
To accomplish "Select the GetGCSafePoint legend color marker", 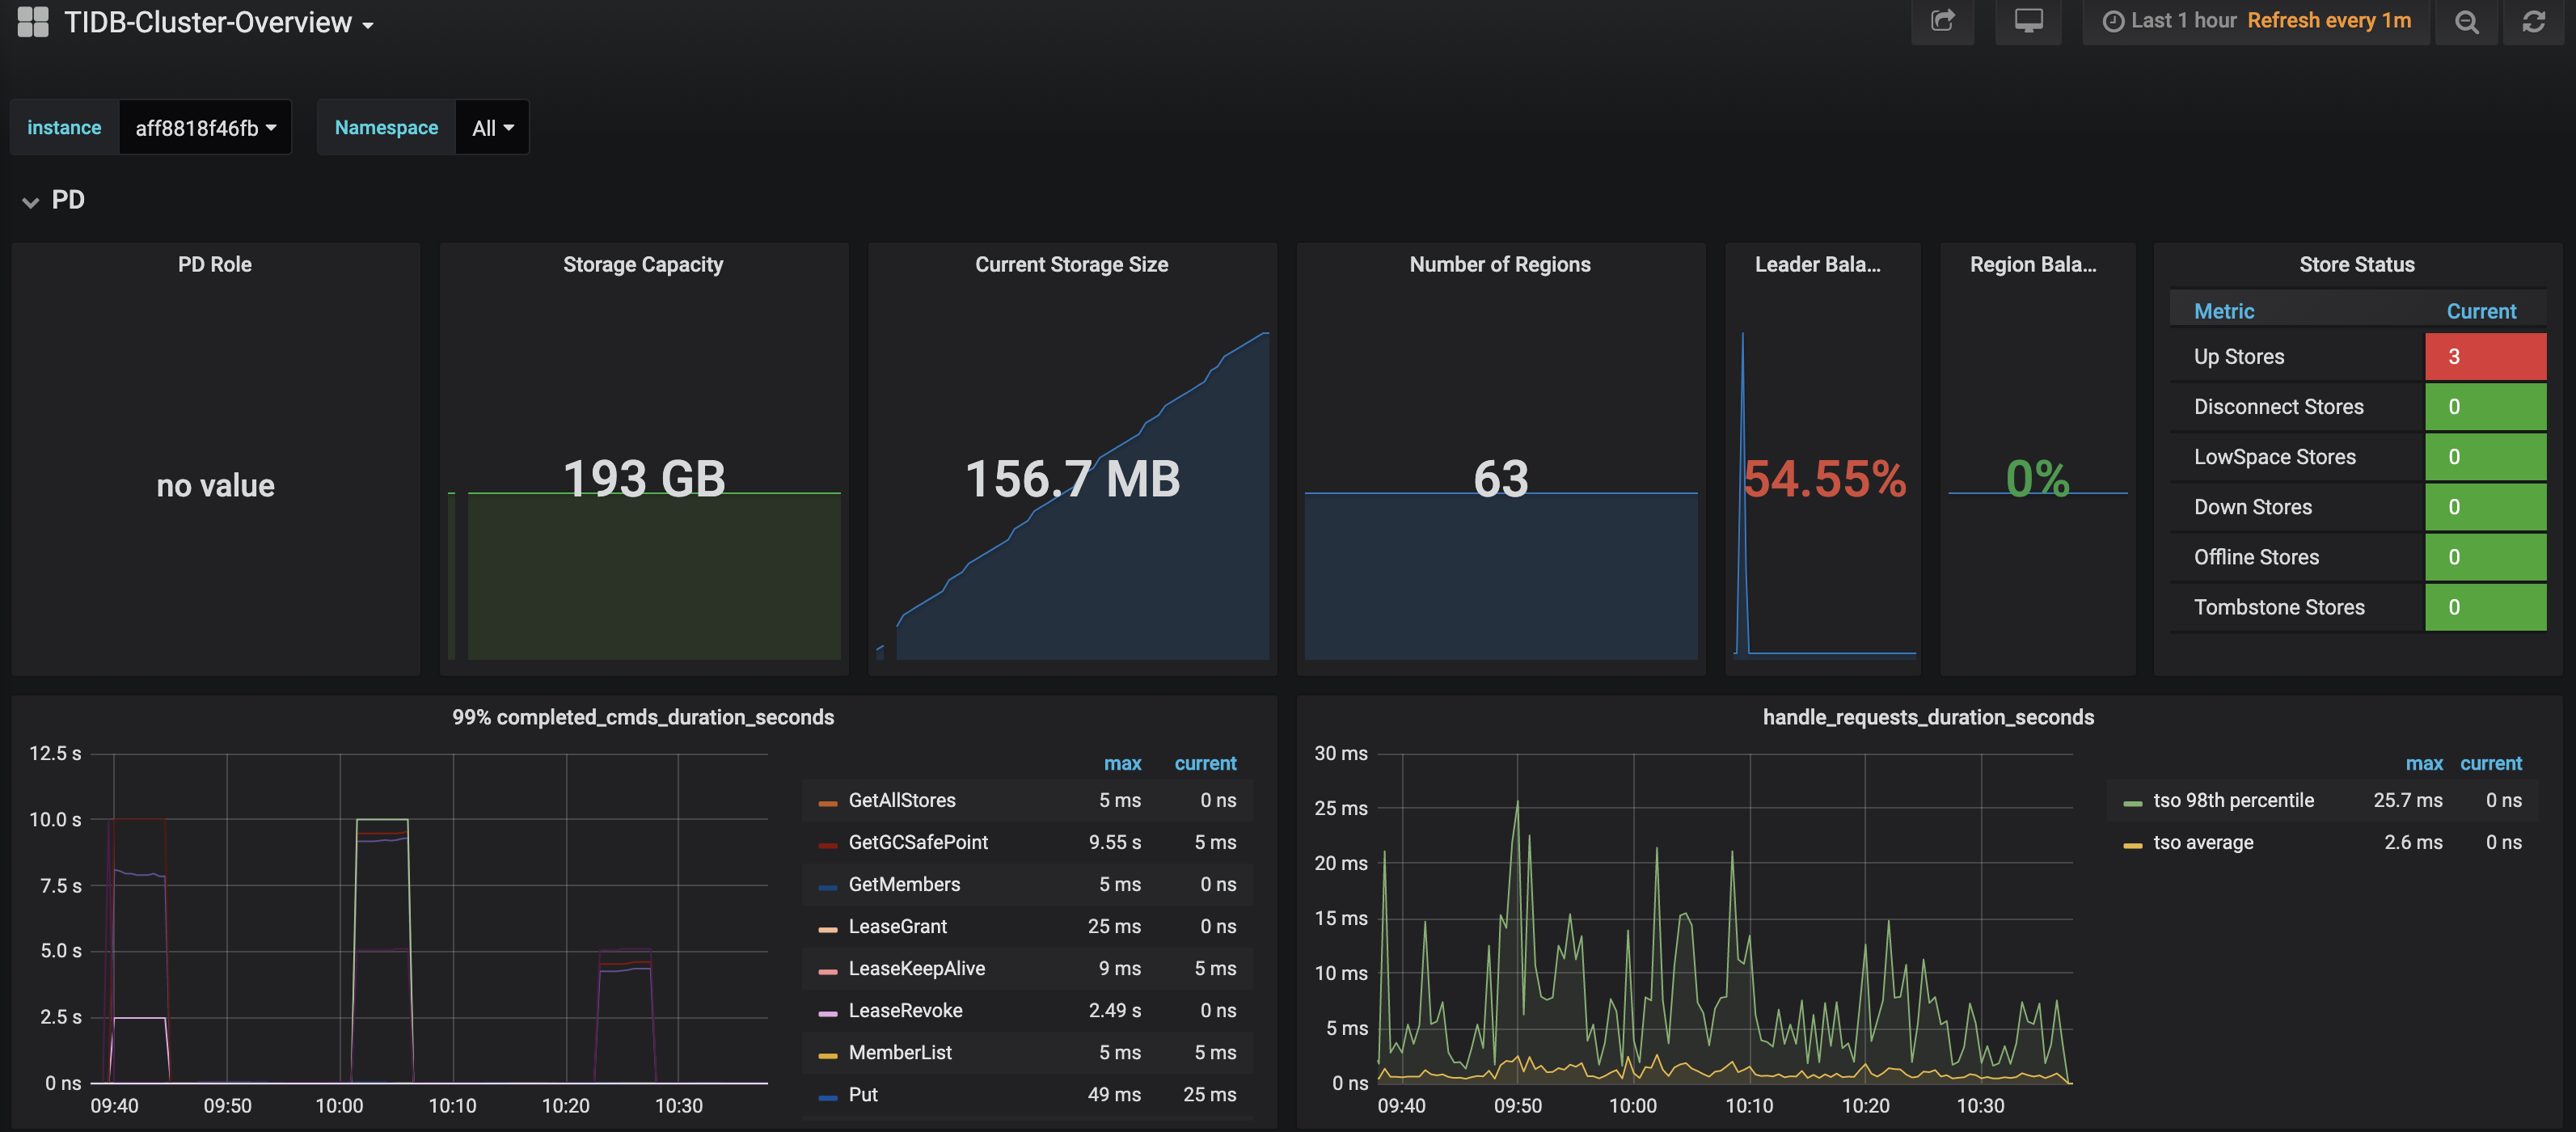I will point(827,842).
